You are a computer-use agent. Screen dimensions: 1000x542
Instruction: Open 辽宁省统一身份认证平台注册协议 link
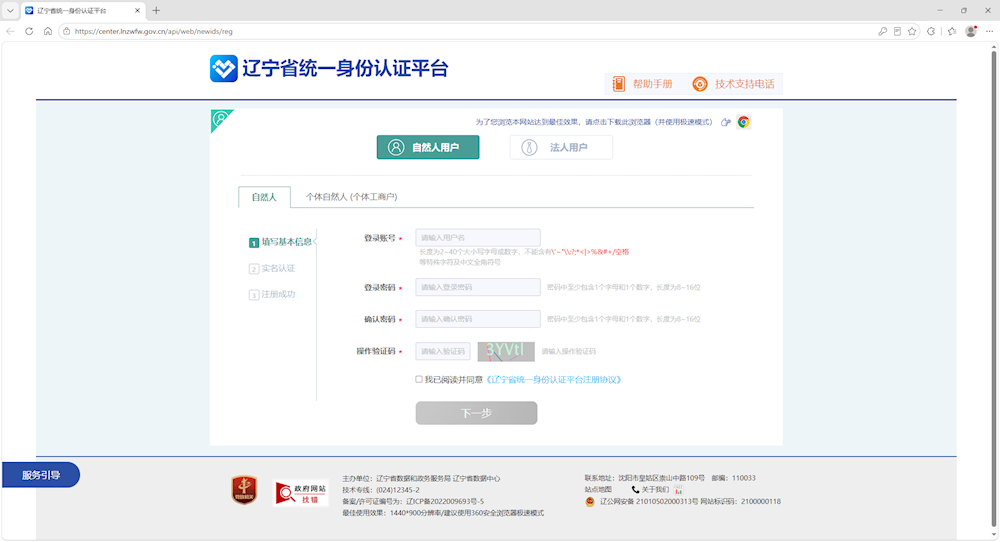554,379
